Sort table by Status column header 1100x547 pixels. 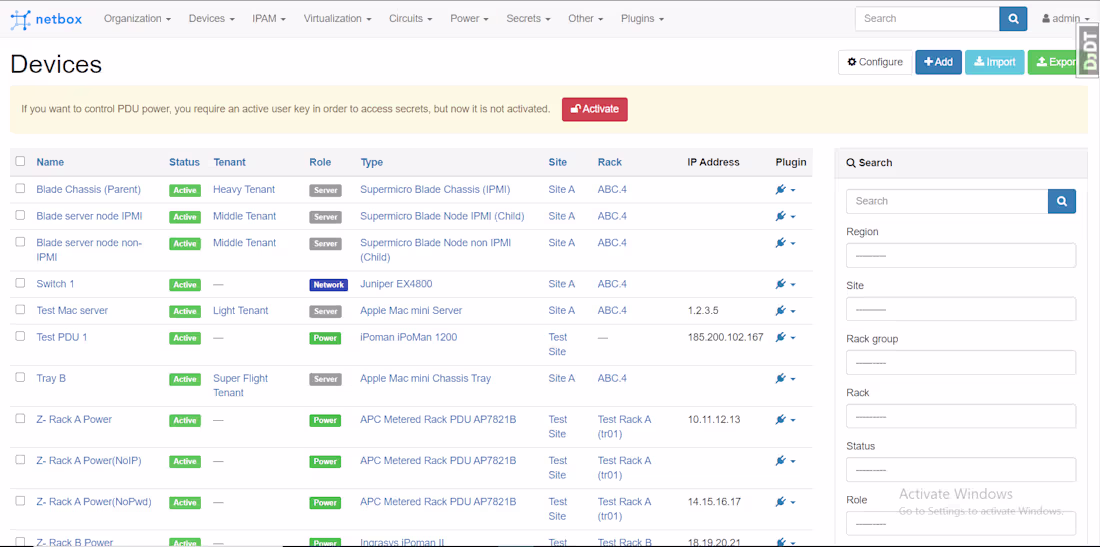point(185,162)
